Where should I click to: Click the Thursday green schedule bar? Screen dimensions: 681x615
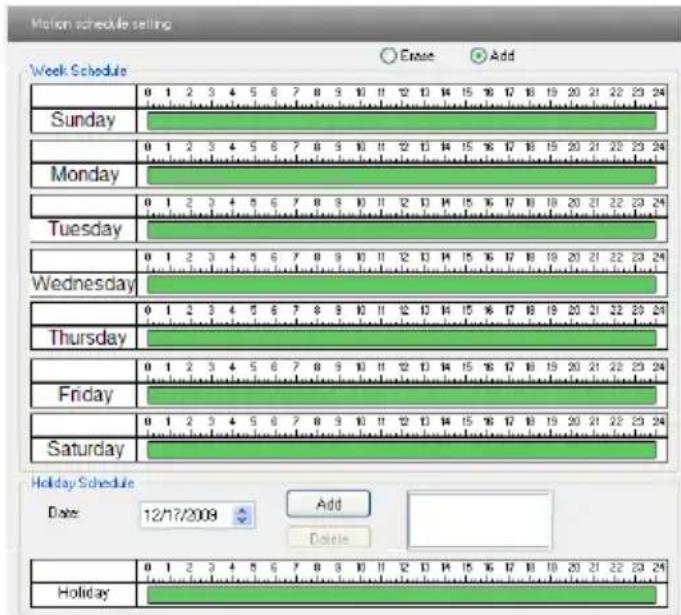402,338
